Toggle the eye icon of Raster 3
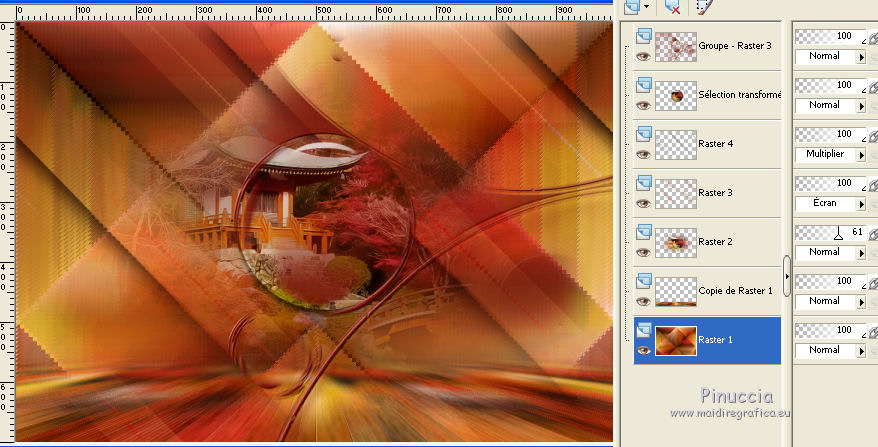 [643, 203]
